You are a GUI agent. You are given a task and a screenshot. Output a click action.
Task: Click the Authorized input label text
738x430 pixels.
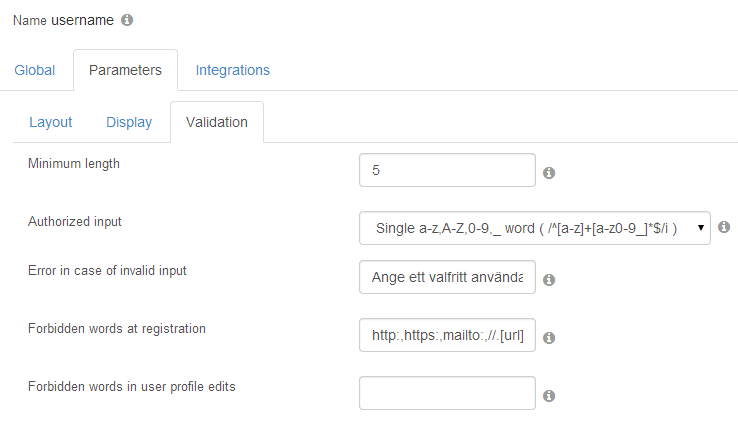pyautogui.click(x=75, y=222)
